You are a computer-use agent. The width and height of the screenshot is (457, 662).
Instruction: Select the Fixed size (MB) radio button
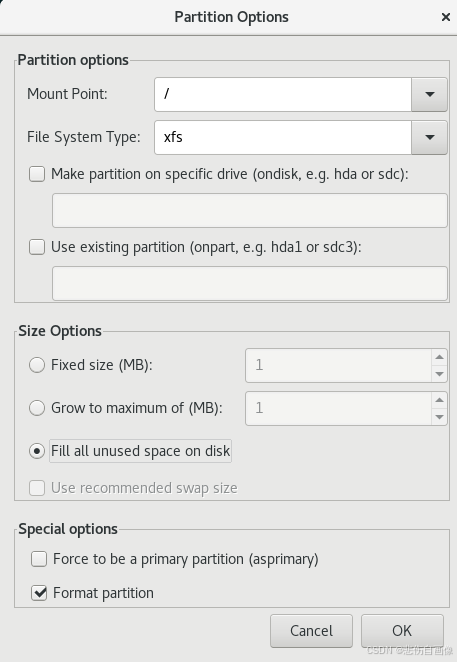pos(37,365)
